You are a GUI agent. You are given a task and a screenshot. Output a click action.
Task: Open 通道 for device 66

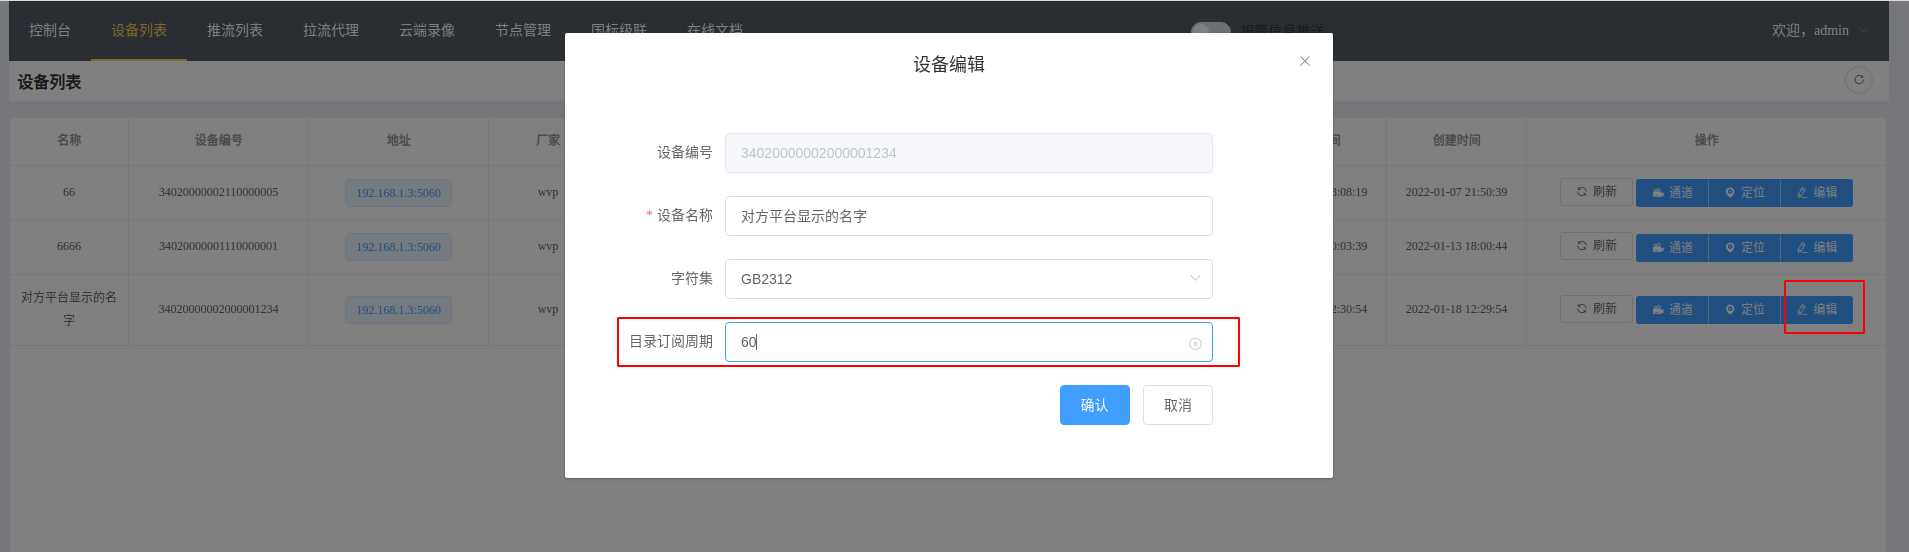(1672, 193)
